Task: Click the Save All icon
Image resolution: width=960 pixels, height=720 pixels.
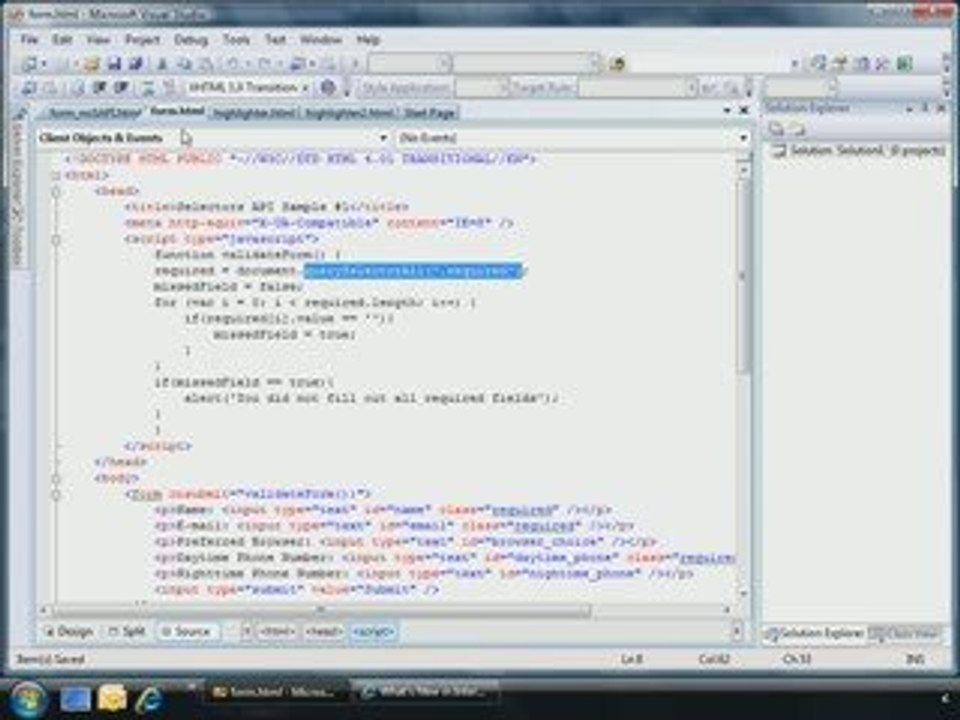Action: coord(135,63)
